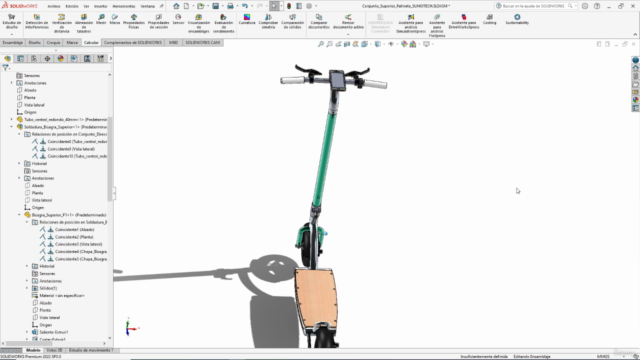Open Comparar documentos tool
This screenshot has width=640, height=360.
click(x=319, y=22)
